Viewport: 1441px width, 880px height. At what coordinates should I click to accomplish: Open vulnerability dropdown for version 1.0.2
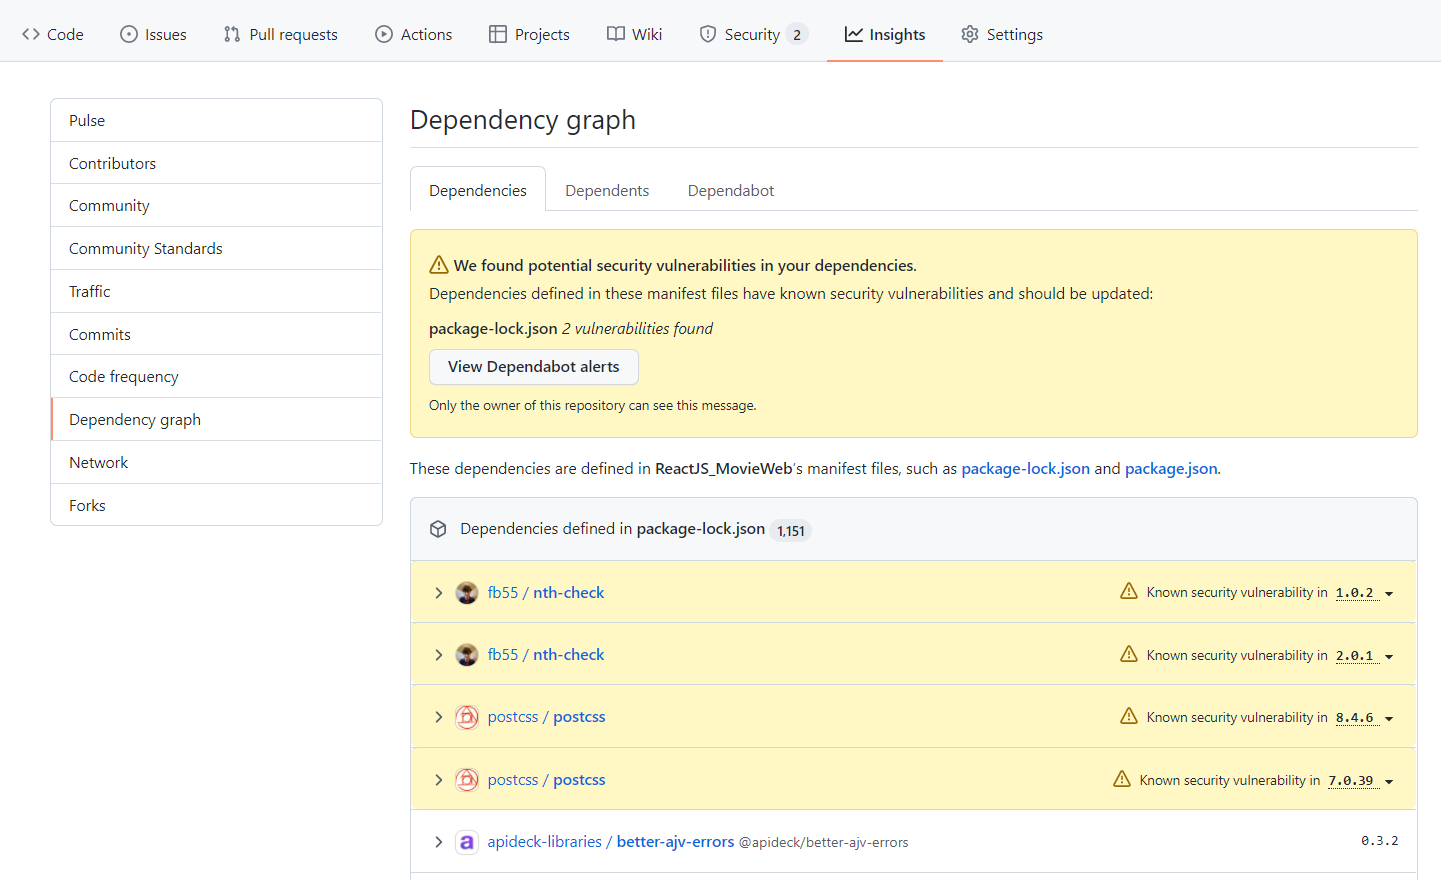pyautogui.click(x=1365, y=593)
